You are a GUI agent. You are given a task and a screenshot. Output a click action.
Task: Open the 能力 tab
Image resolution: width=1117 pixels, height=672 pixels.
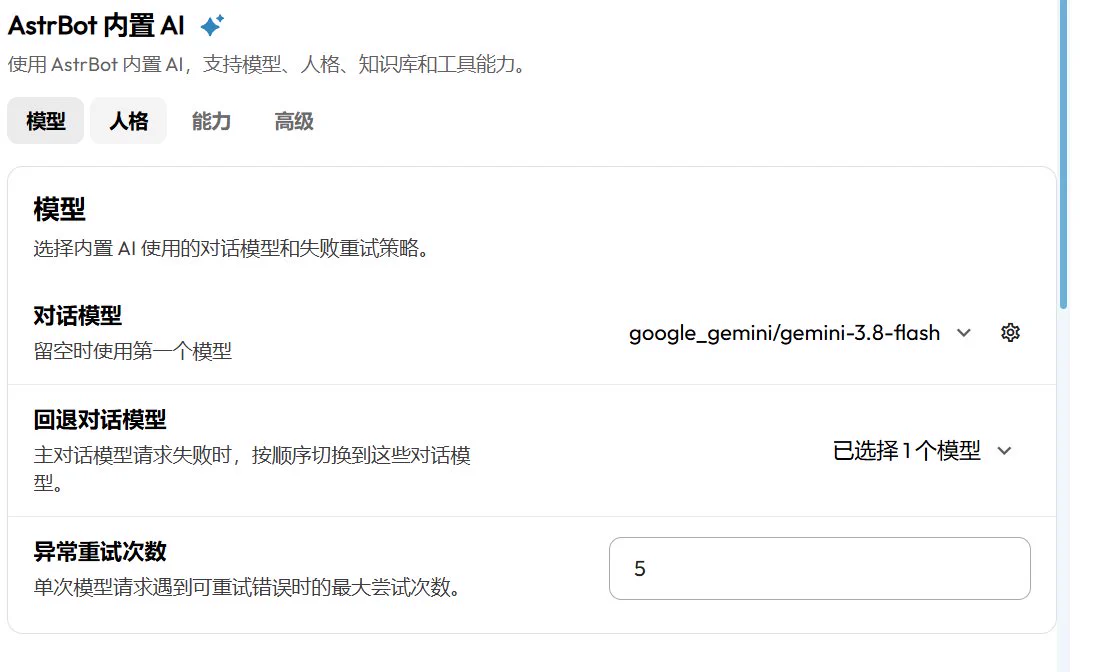(x=211, y=121)
